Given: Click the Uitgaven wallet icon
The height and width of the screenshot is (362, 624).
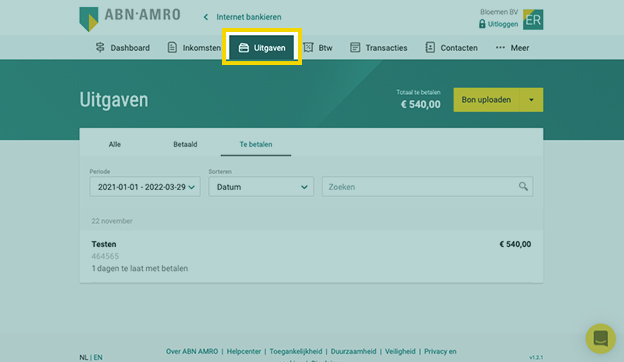Looking at the screenshot, I should tap(244, 48).
